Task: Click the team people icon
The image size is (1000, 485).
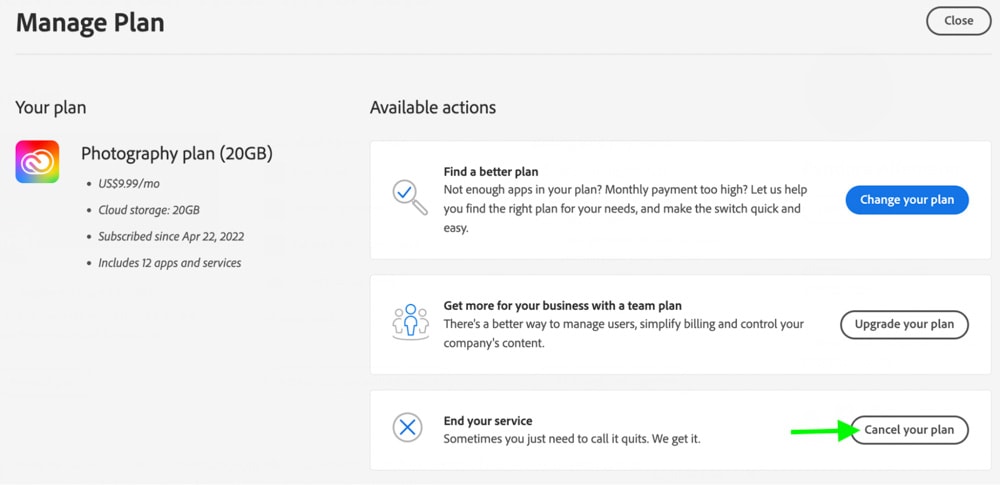Action: (x=410, y=322)
